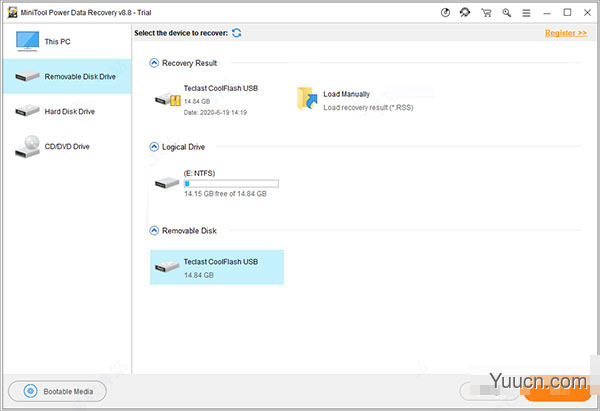The height and width of the screenshot is (411, 600).
Task: Click 'Date: 2020-6-19 14:19' text
Action: point(215,113)
